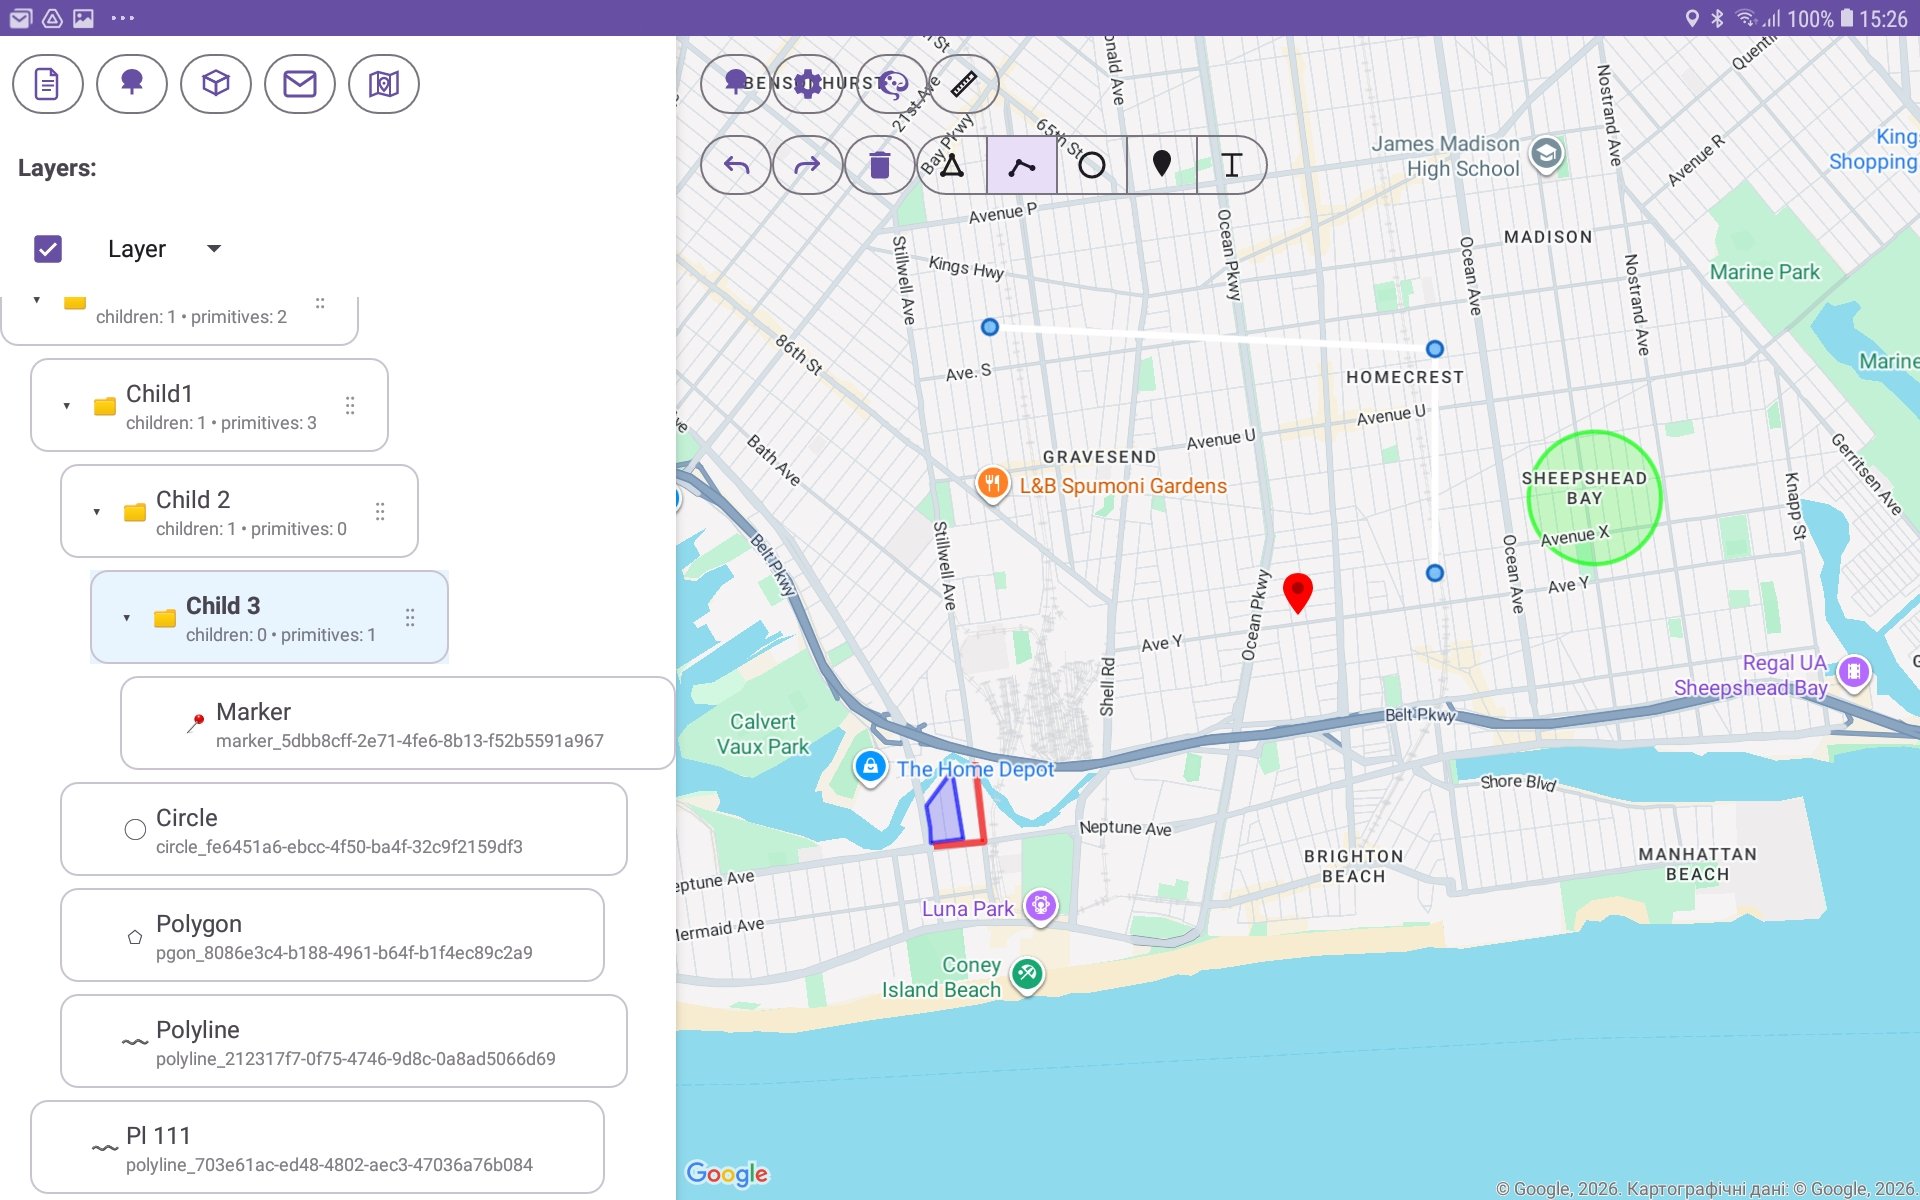Viewport: 1920px width, 1200px height.
Task: Select the text label tool
Action: tap(1232, 165)
